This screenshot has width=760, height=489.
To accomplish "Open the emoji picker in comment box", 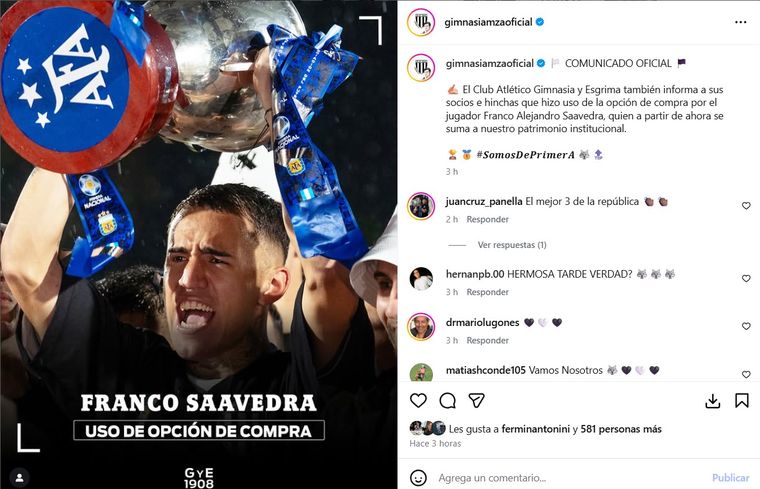I will coord(418,477).
